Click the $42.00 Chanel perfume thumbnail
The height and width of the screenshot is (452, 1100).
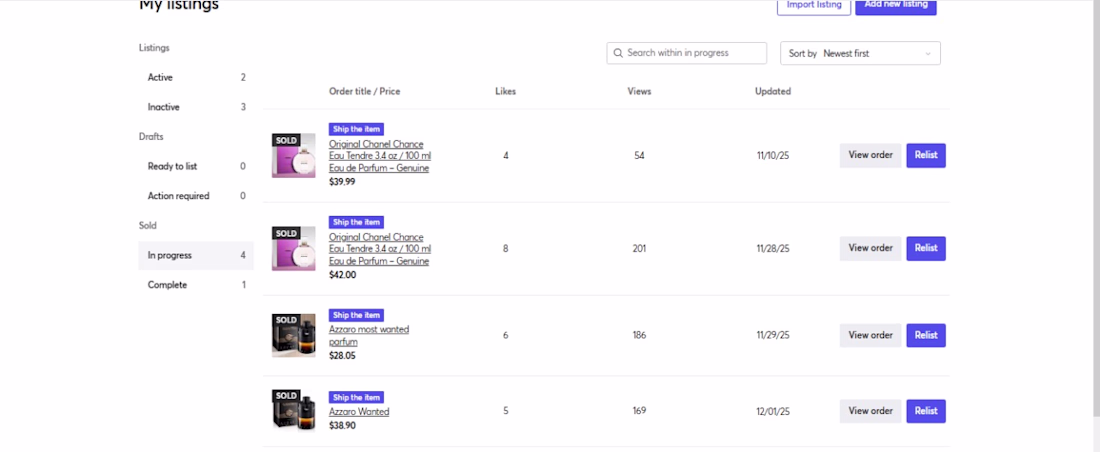pyautogui.click(x=293, y=248)
